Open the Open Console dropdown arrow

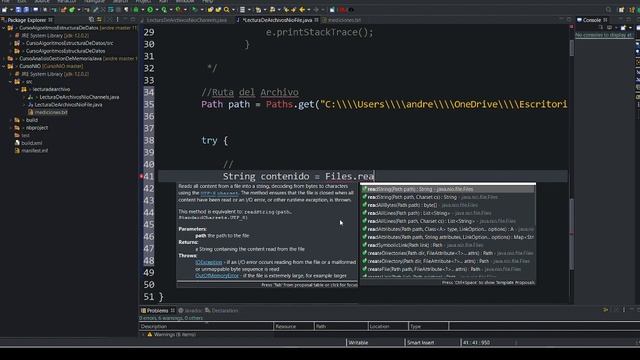630,27
